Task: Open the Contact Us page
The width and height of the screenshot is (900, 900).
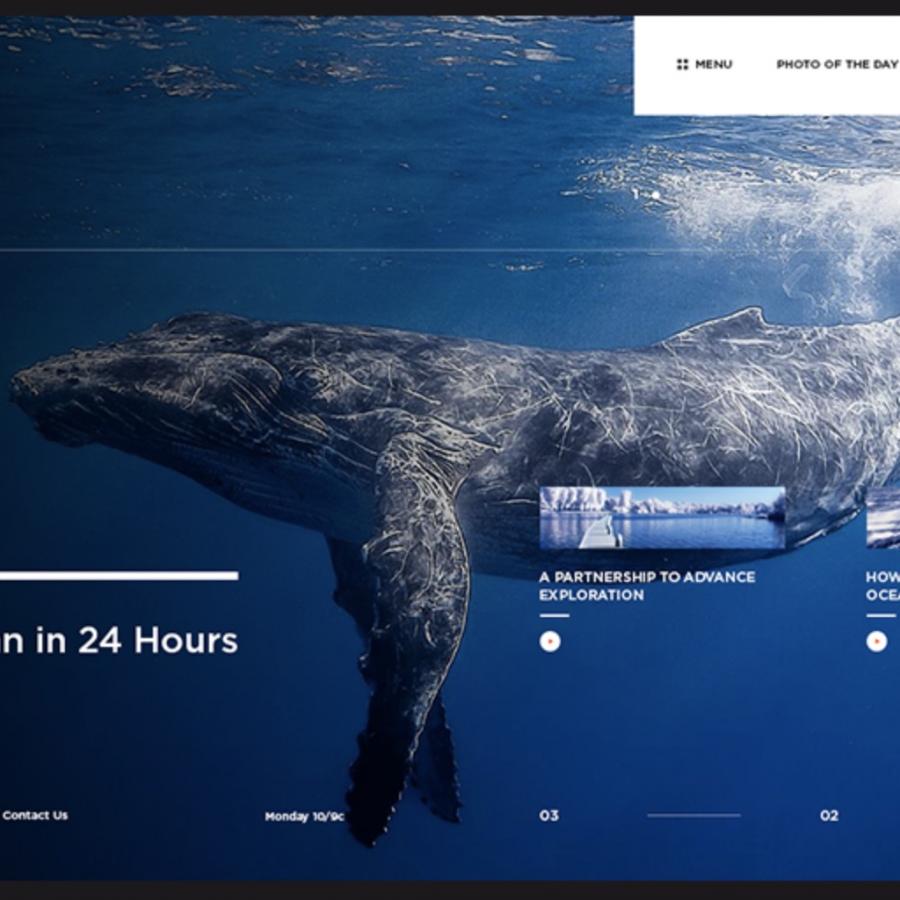Action: [x=36, y=816]
